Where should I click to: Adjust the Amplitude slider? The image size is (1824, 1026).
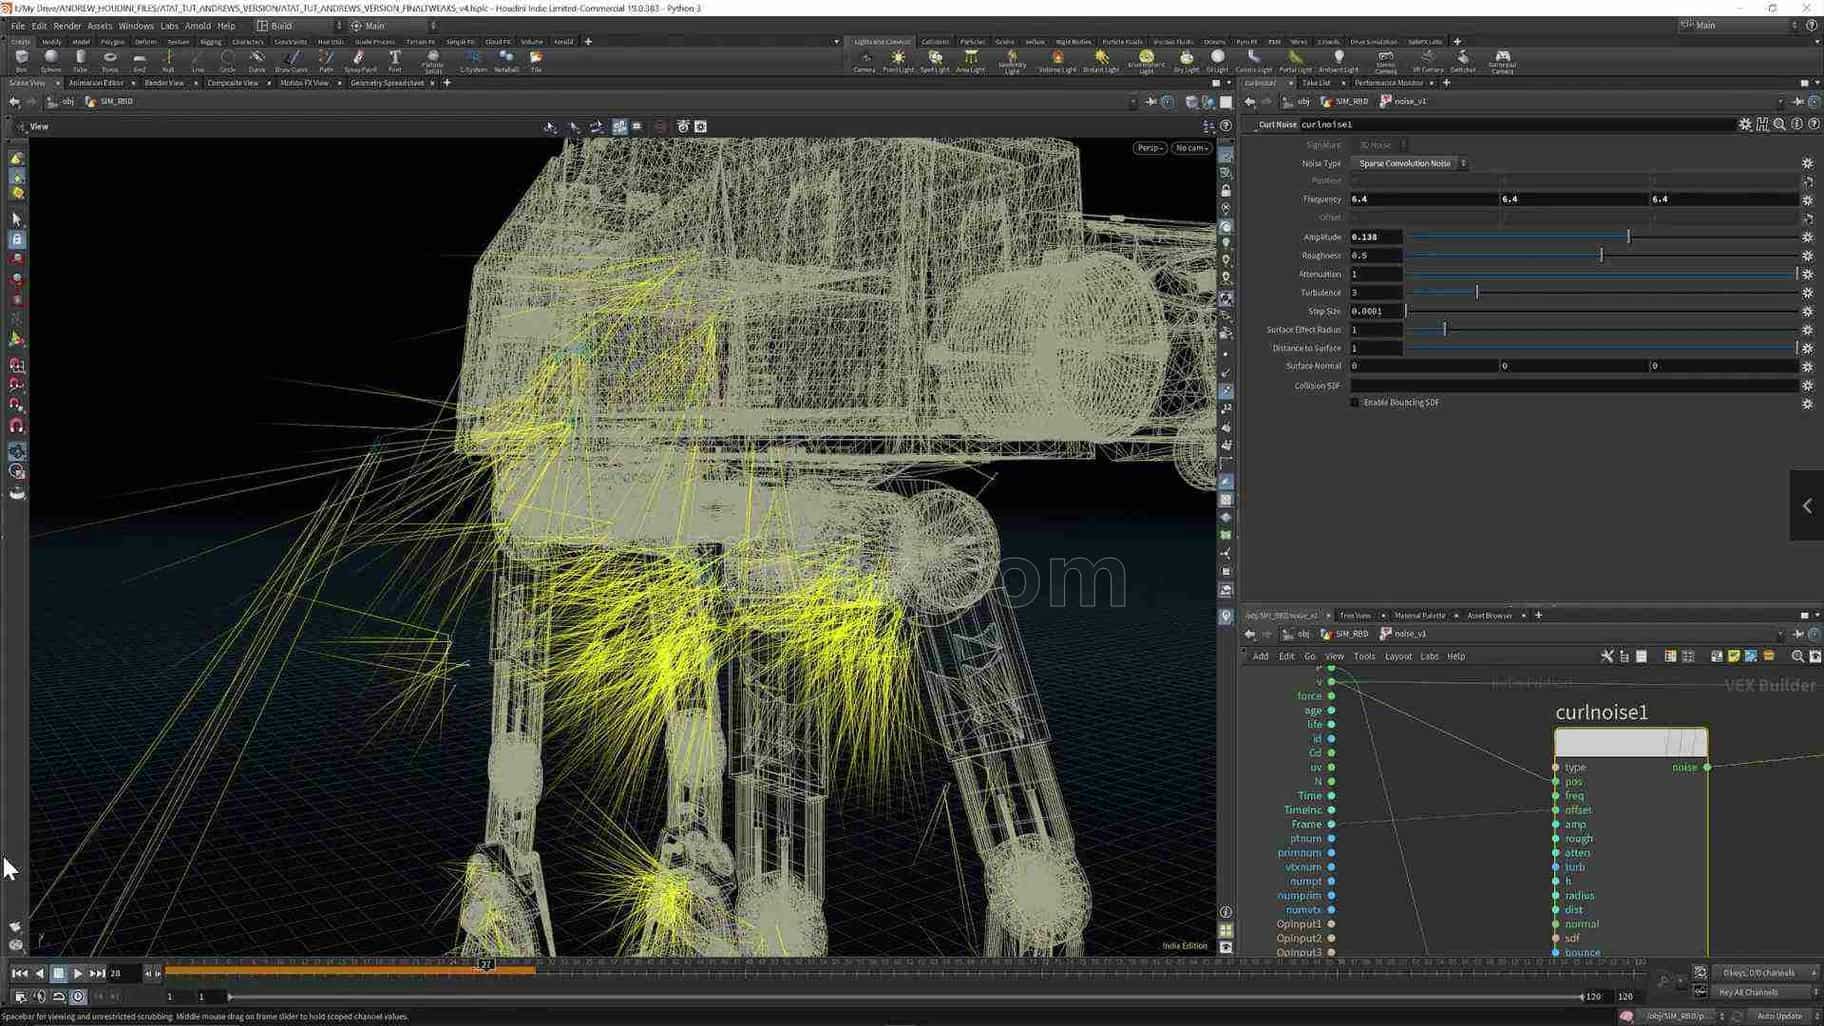point(1628,237)
